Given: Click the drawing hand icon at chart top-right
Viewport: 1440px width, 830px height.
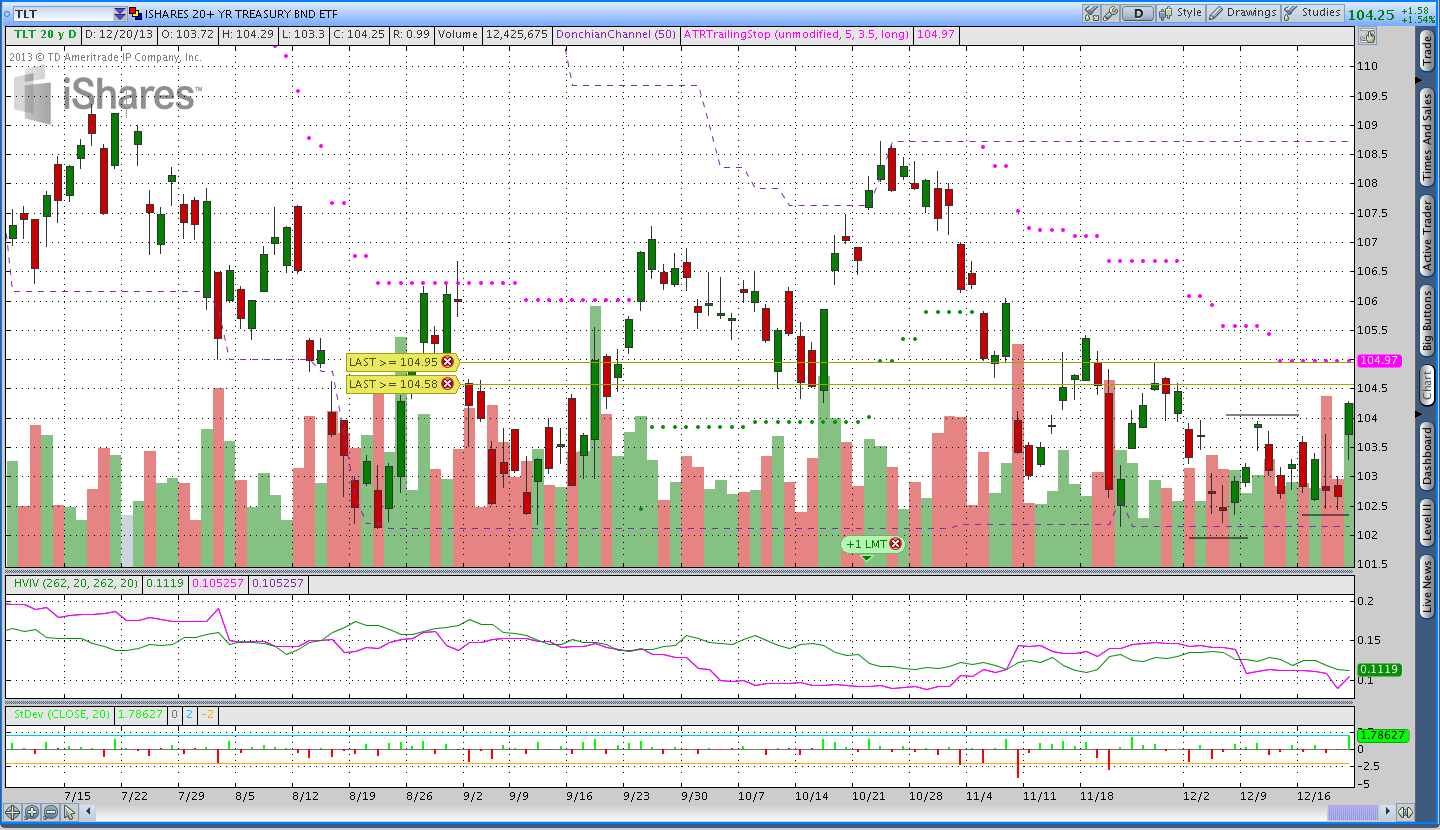Looking at the screenshot, I should pos(1367,35).
